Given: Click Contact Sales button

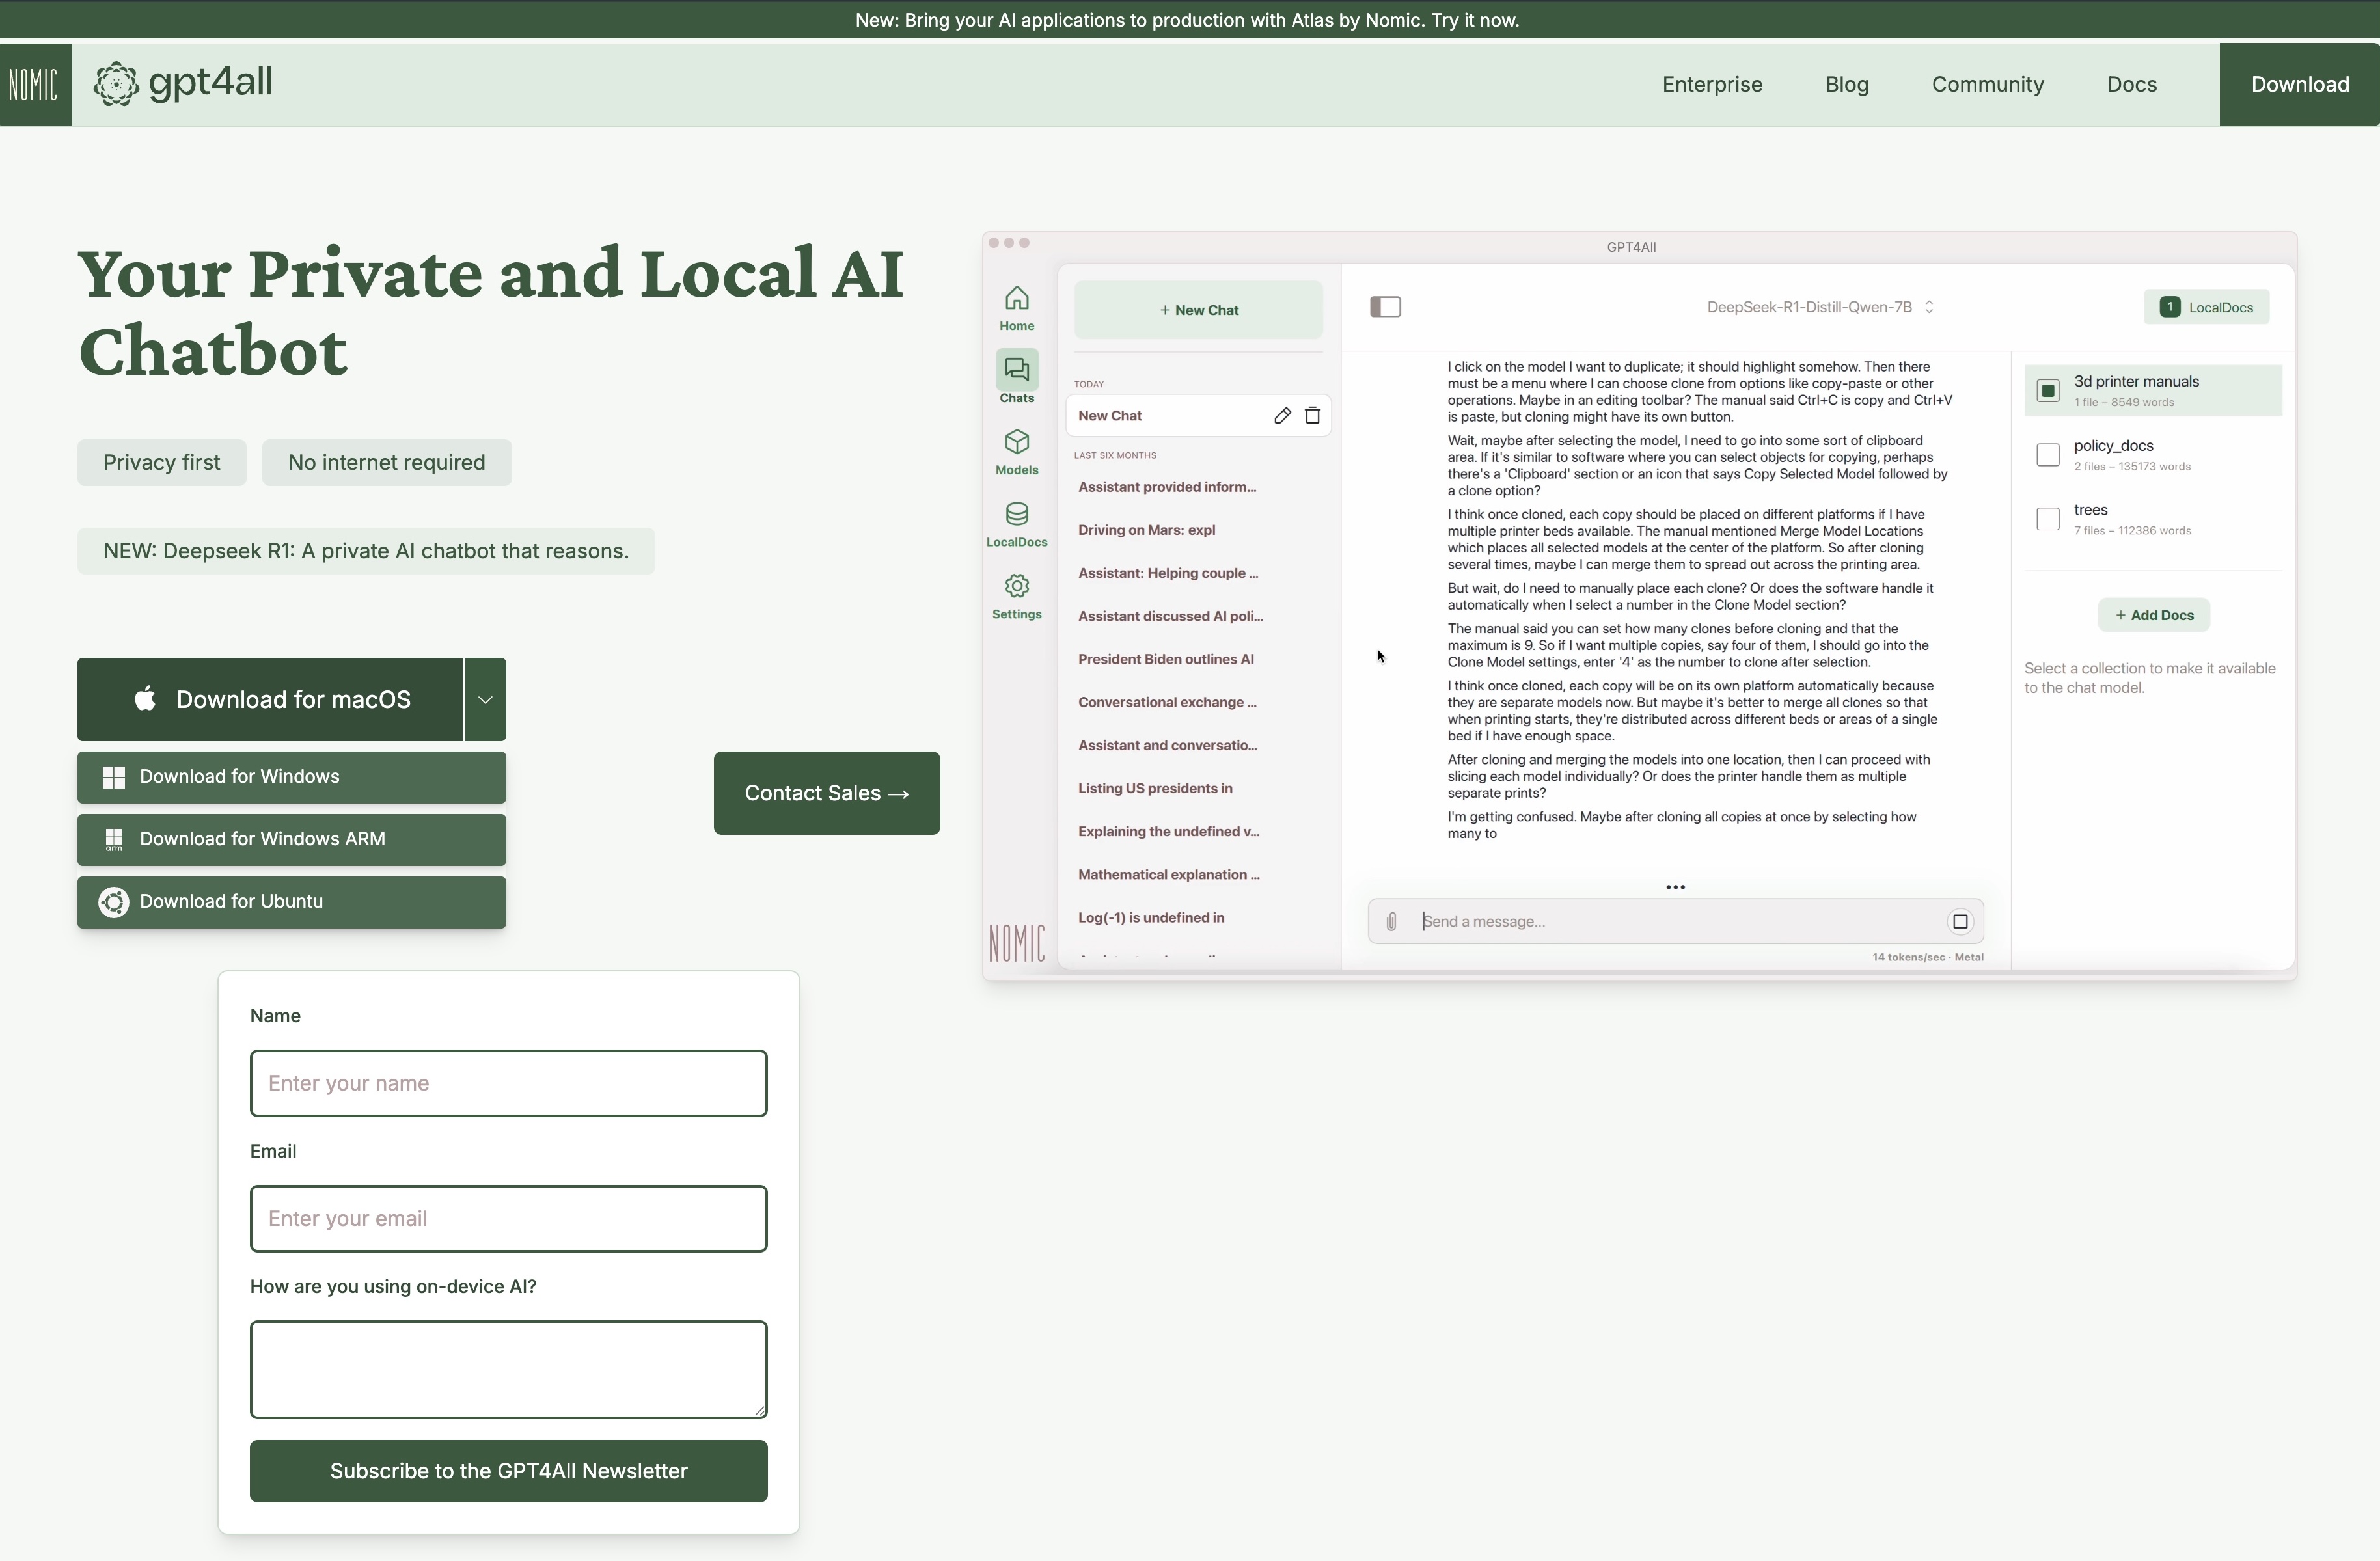Looking at the screenshot, I should pos(826,793).
